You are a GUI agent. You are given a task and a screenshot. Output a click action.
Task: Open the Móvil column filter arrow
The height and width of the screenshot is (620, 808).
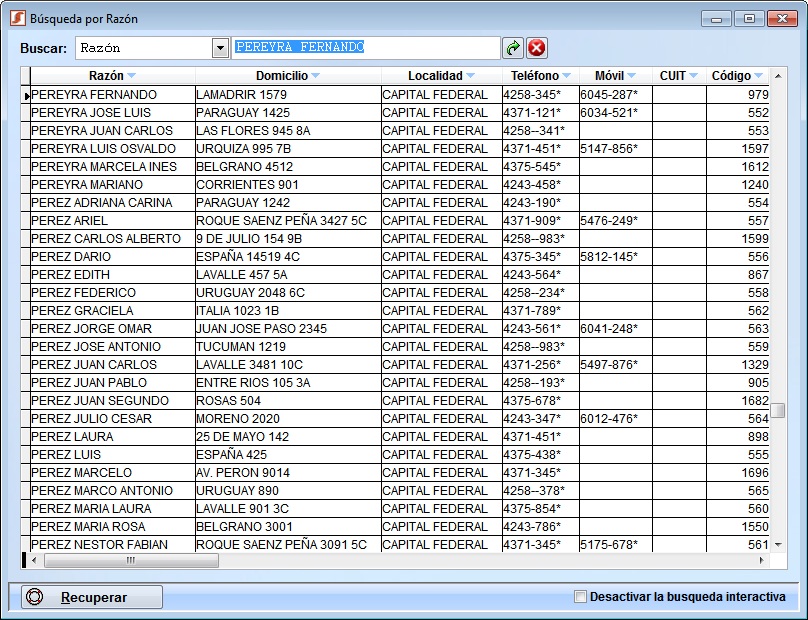631,76
